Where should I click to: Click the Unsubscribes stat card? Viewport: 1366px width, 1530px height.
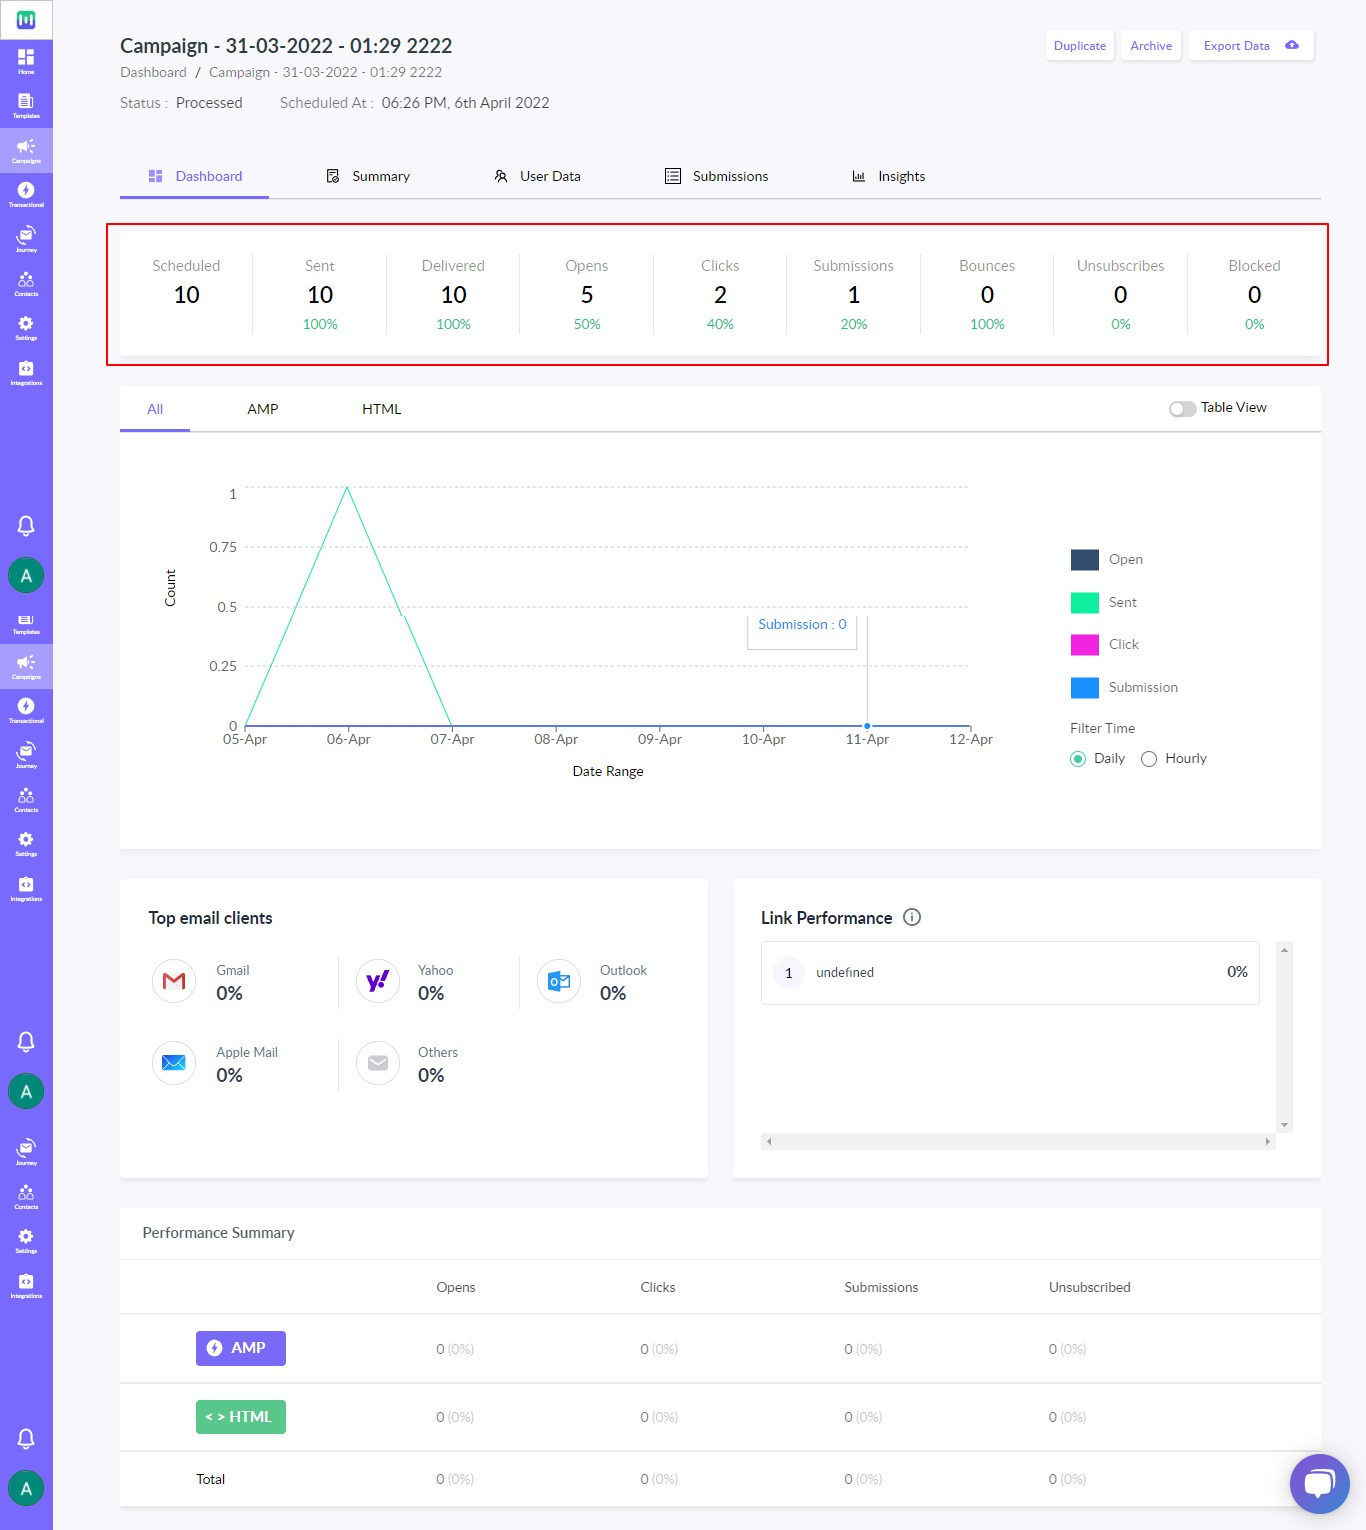pyautogui.click(x=1121, y=294)
